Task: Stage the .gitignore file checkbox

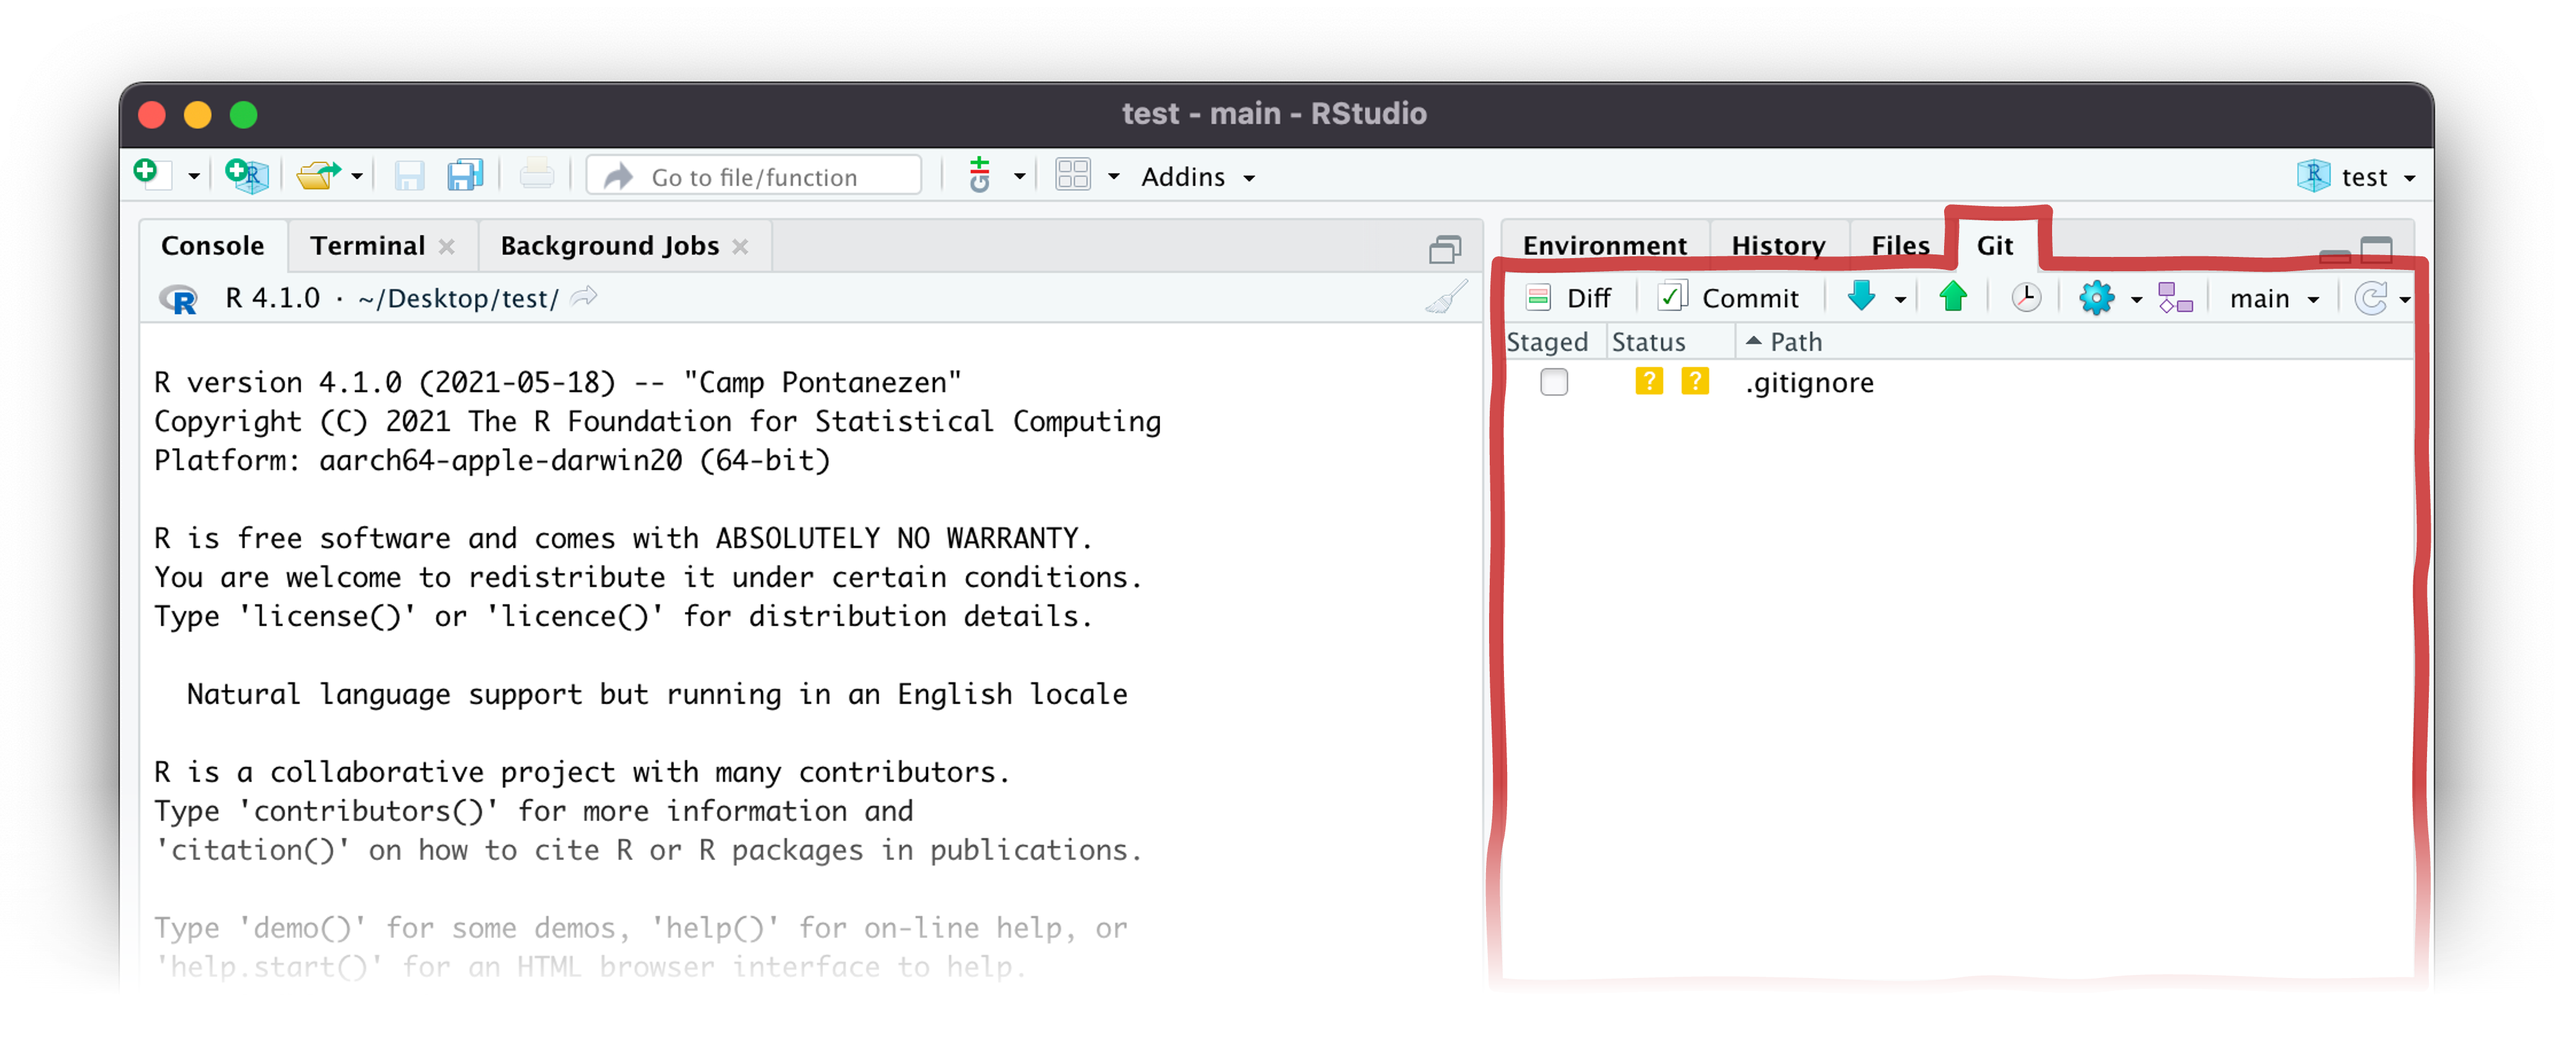Action: [1554, 382]
